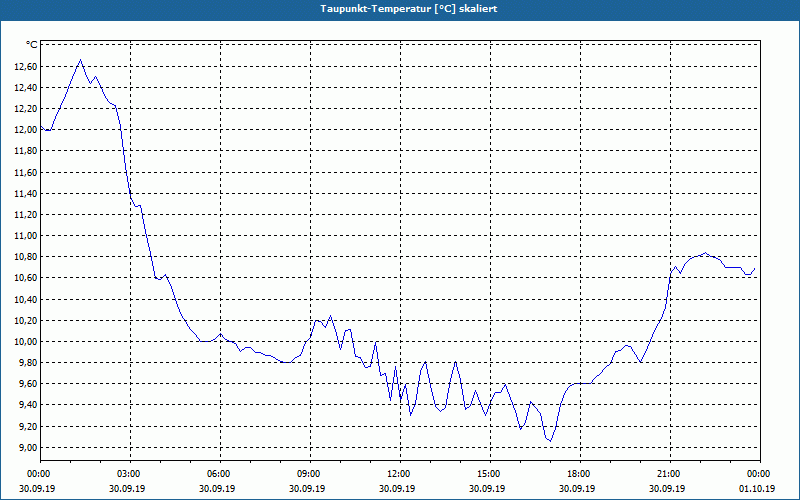Select the '09:00' time label

pos(310,474)
